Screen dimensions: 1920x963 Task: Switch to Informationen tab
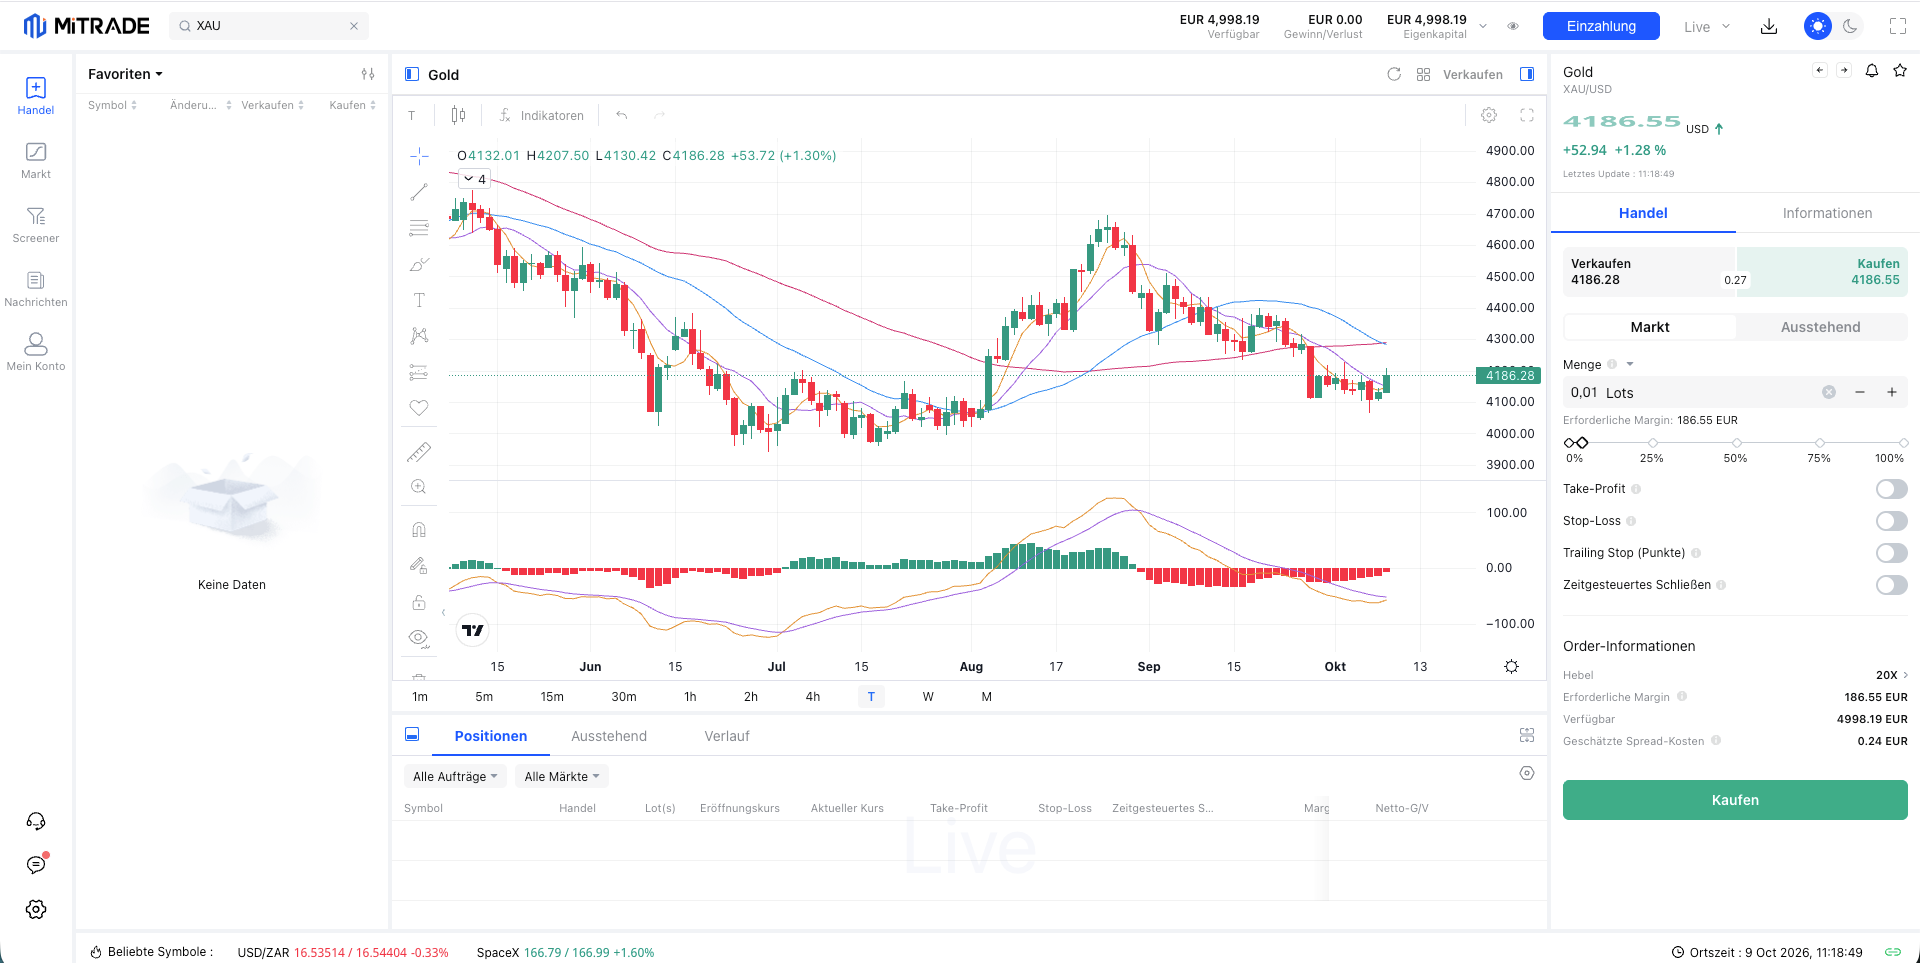tap(1827, 213)
